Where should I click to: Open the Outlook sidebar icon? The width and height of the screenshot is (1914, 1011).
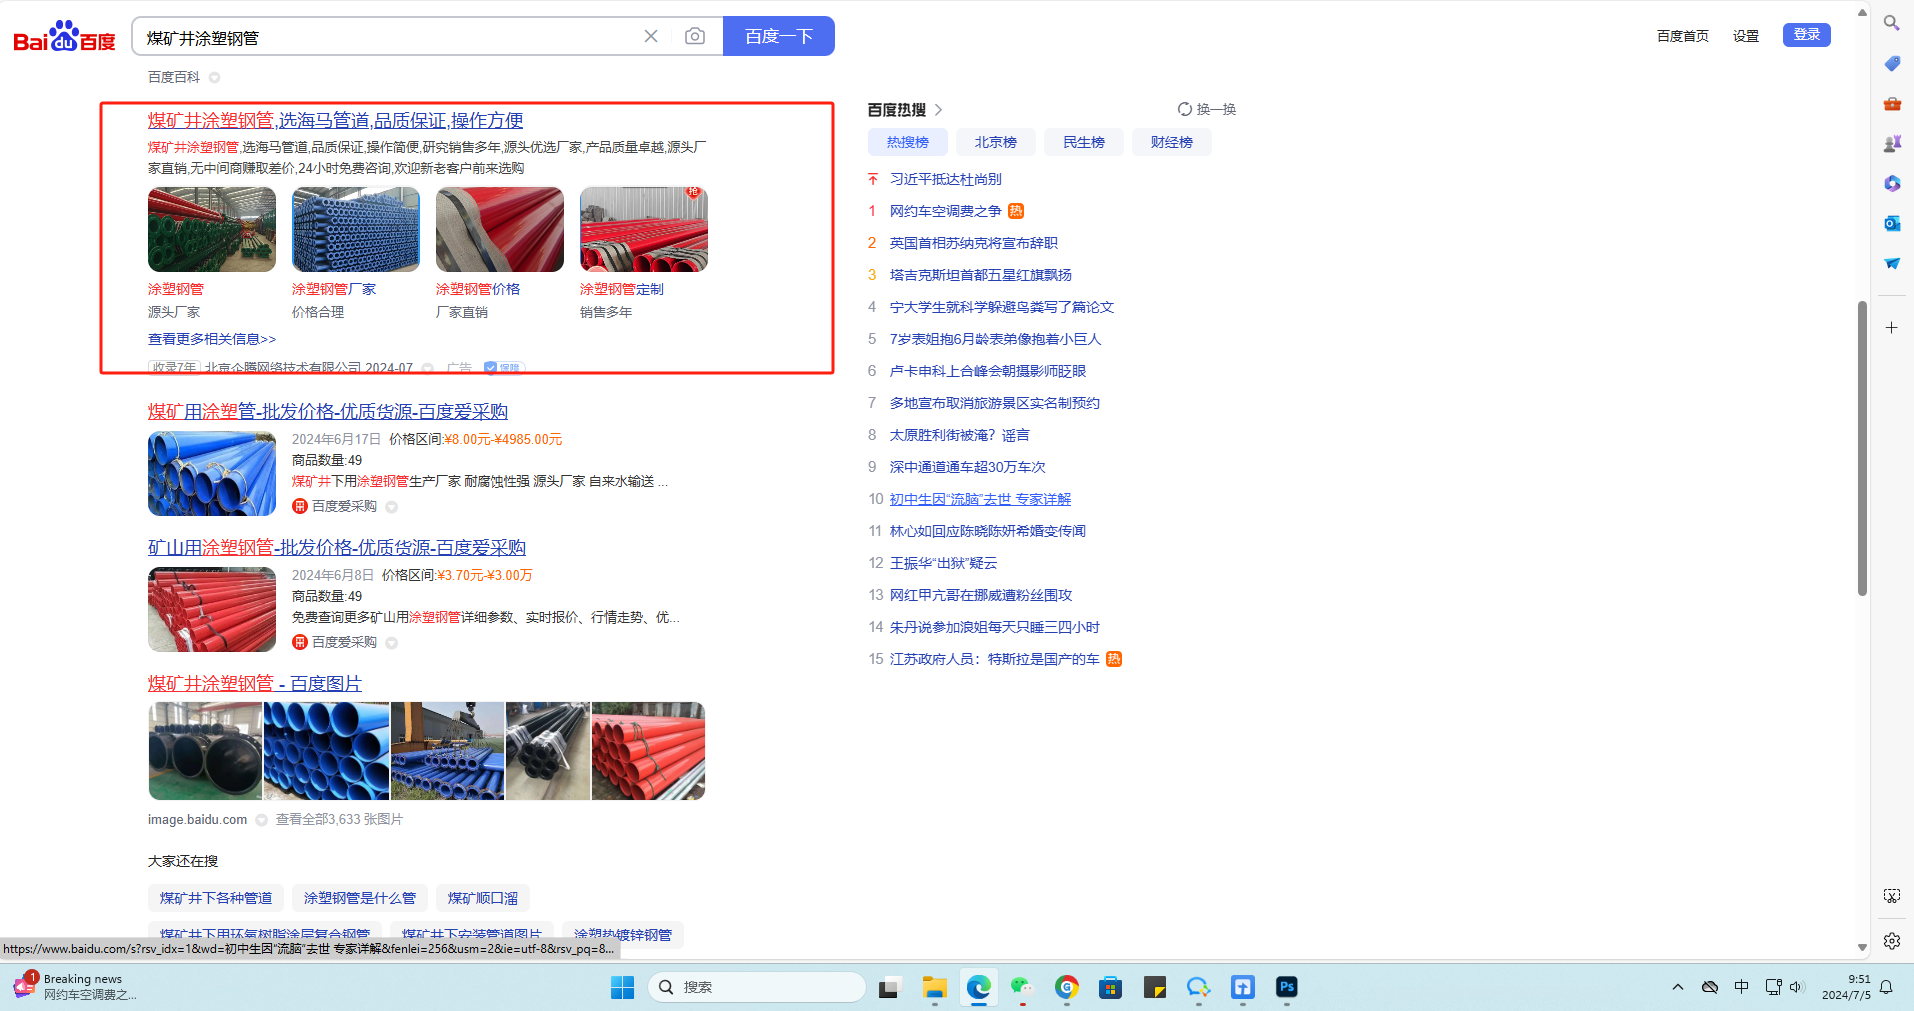pyautogui.click(x=1891, y=223)
